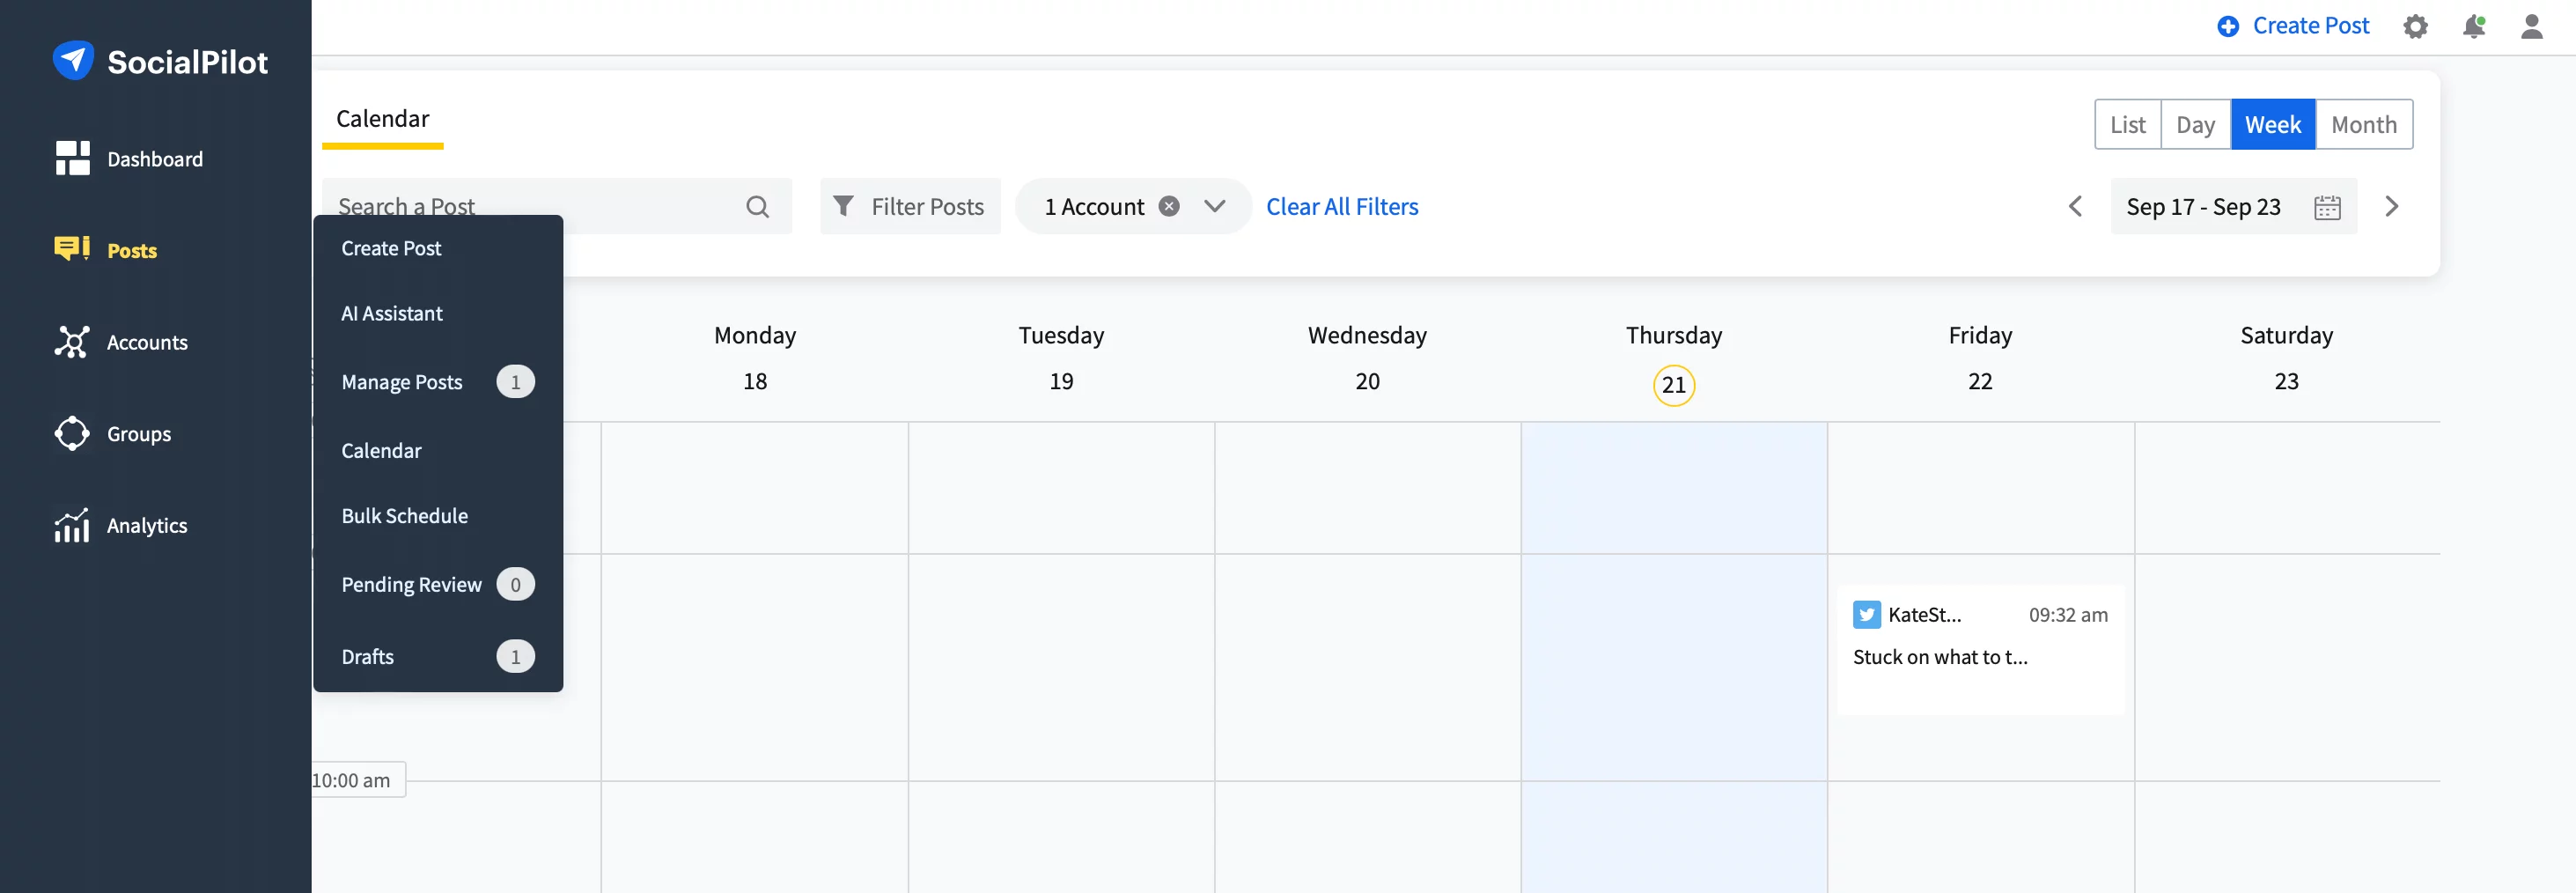Click Clear All Filters link
This screenshot has width=2576, height=893.
click(1342, 206)
